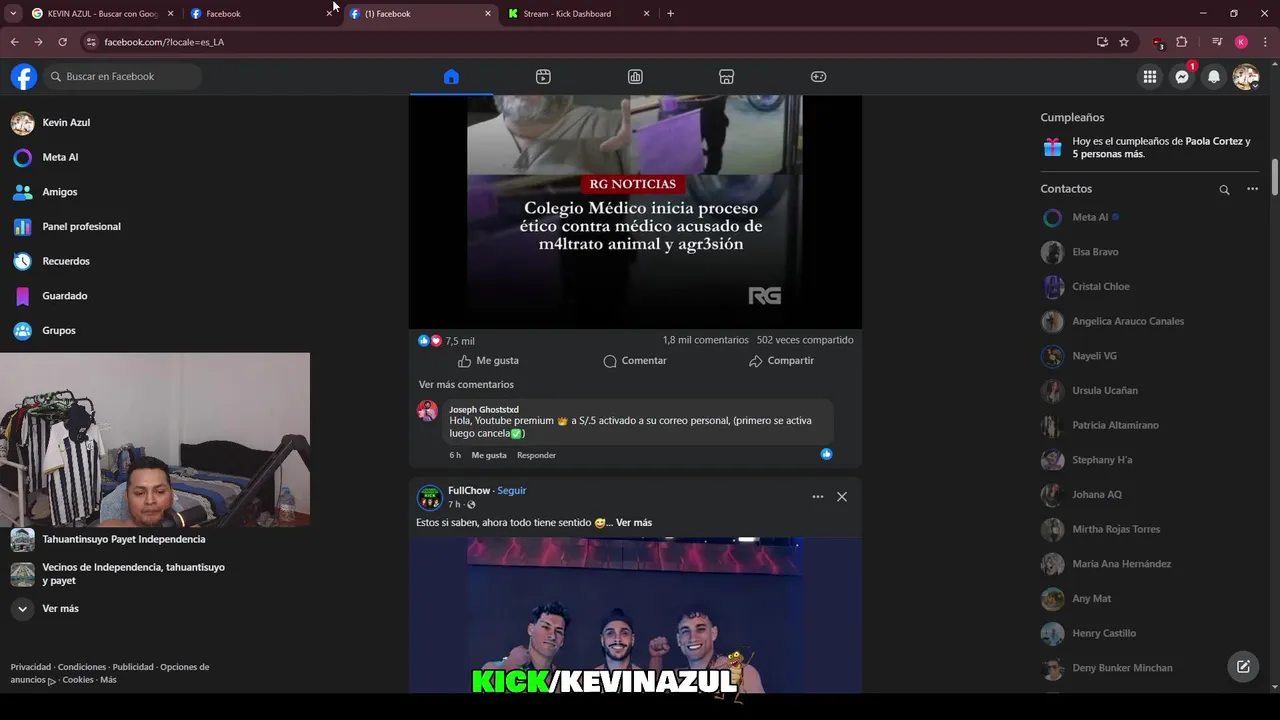Like the RG Noticias post
Viewport: 1280px width, 720px height.
tap(488, 361)
